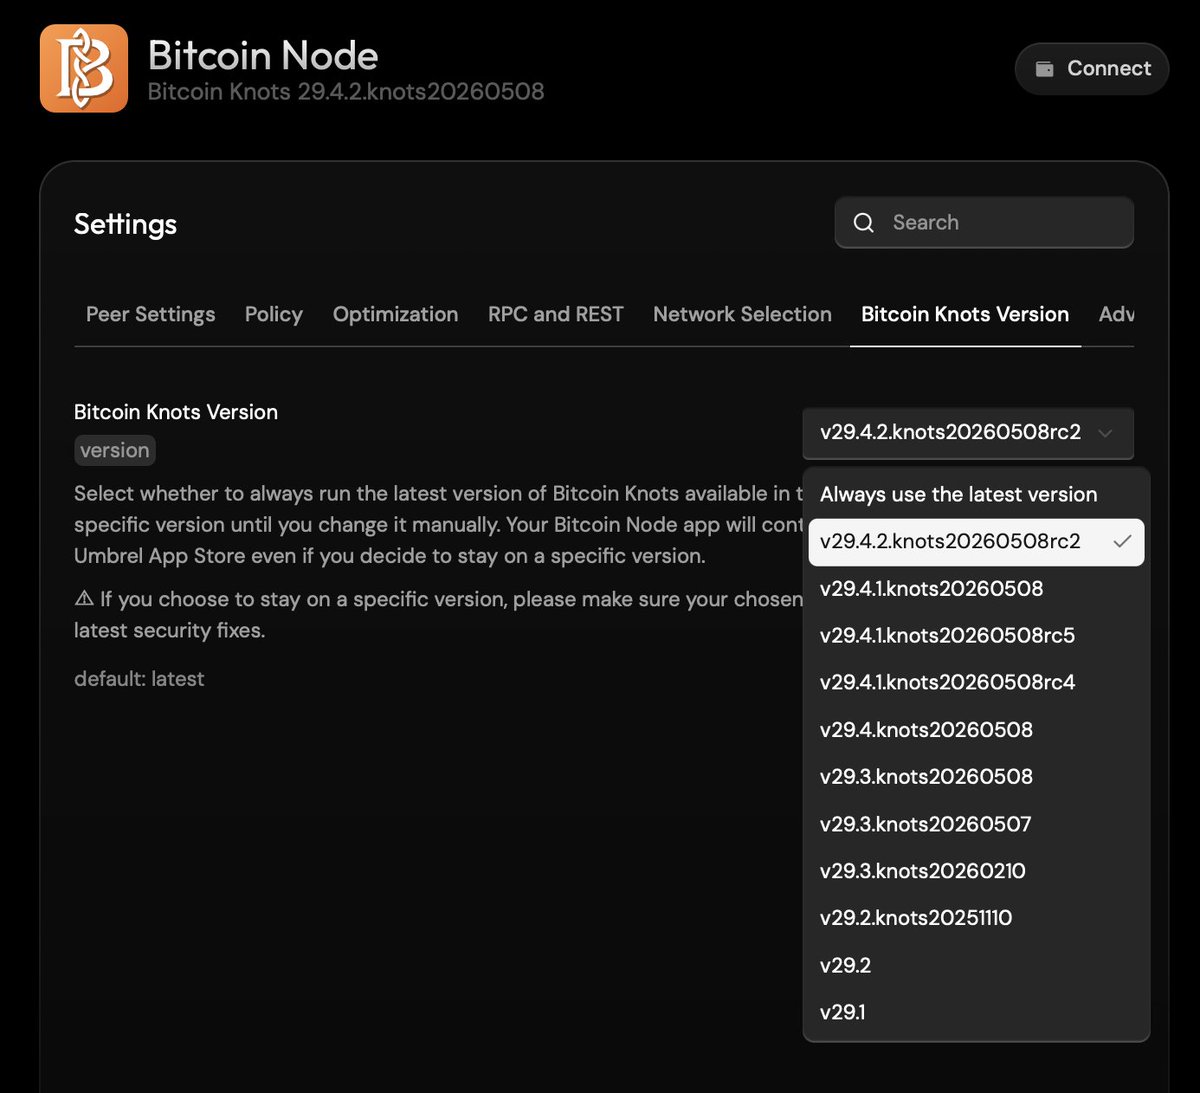Select version v29.3.knots20260210

(976, 871)
